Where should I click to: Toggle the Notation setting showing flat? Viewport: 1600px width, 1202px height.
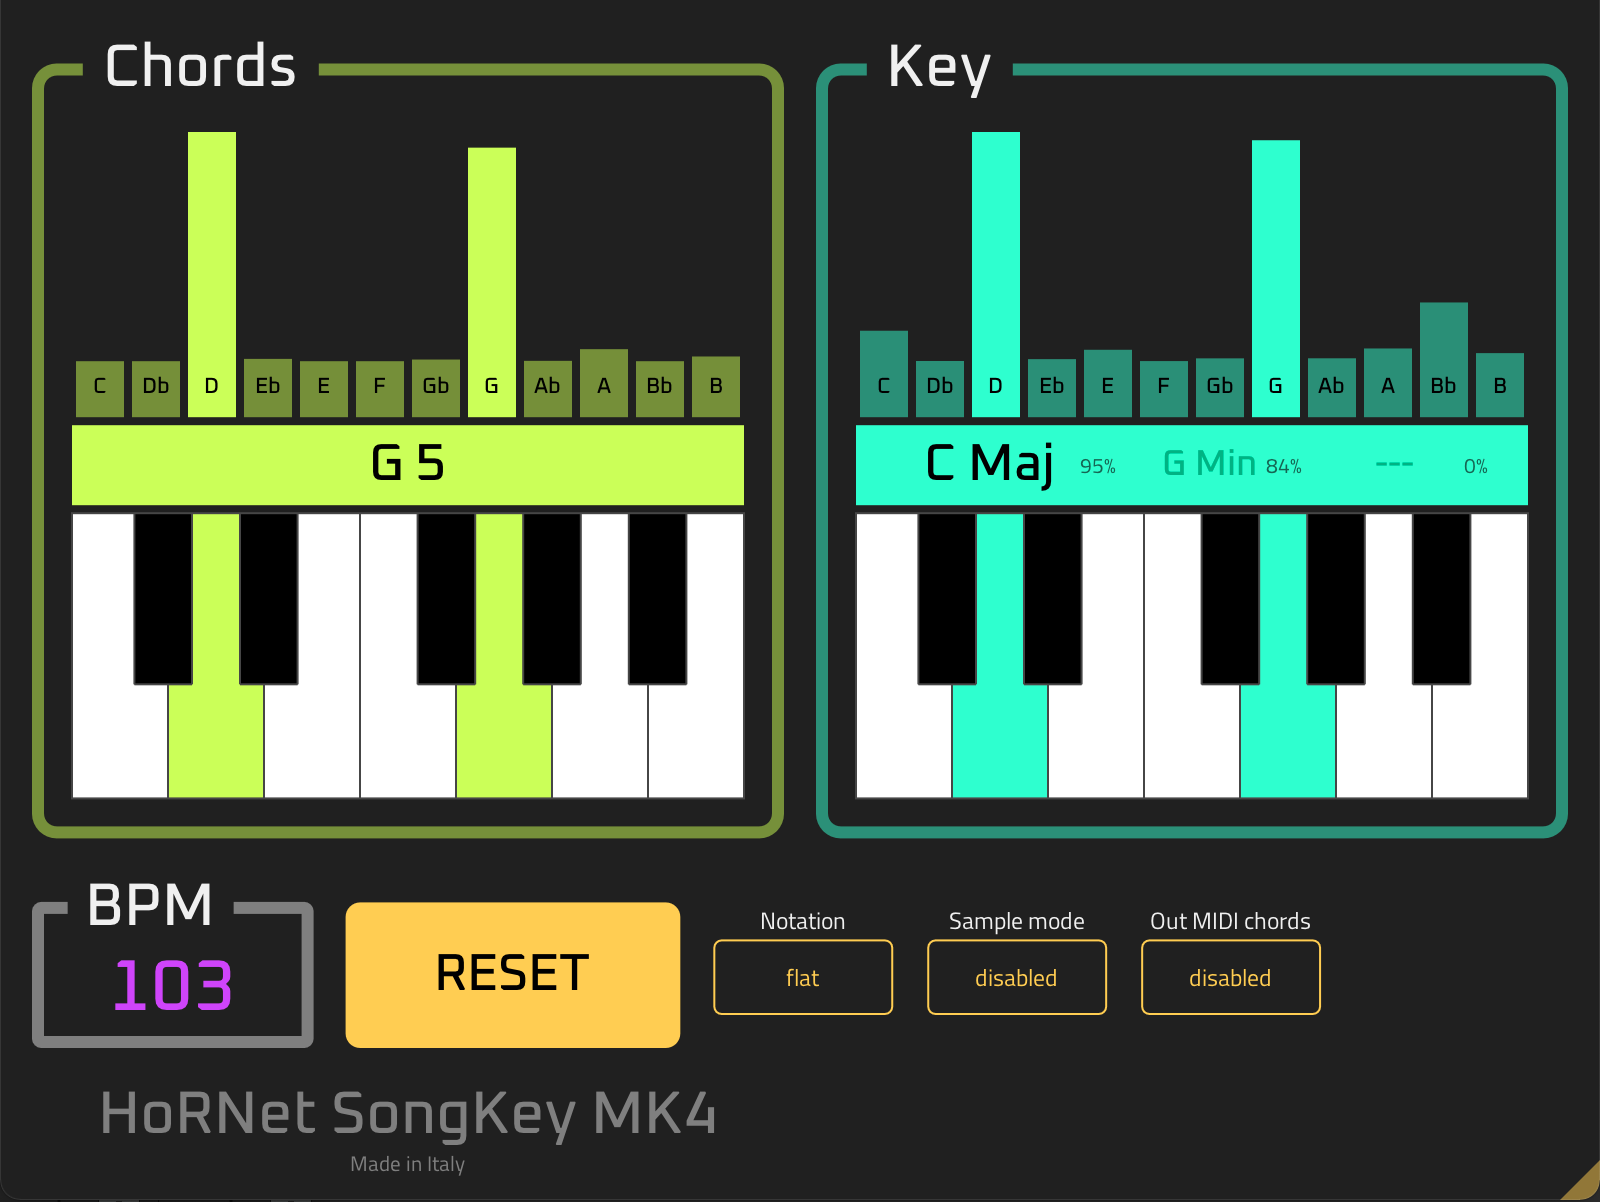click(x=803, y=977)
